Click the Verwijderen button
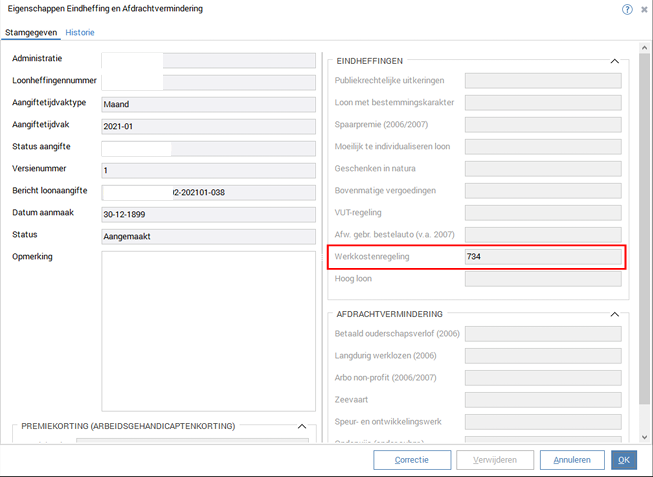The height and width of the screenshot is (477, 653). [494, 460]
